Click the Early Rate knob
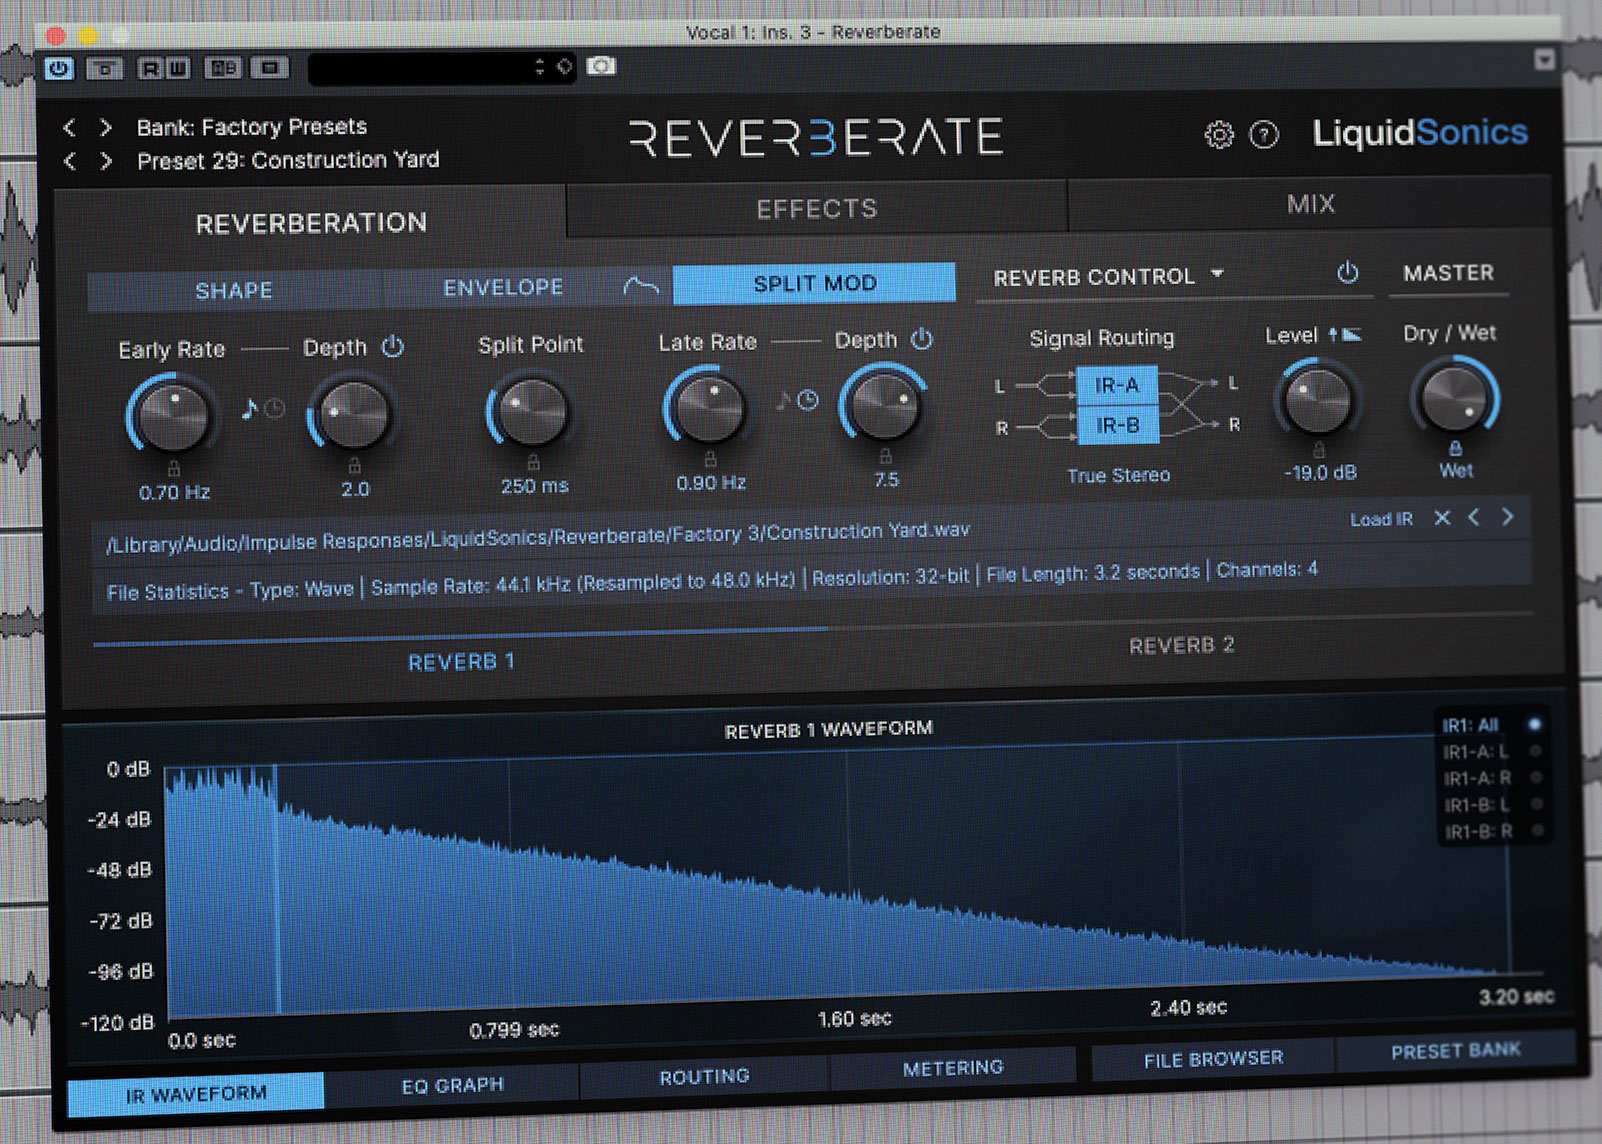 tap(172, 417)
